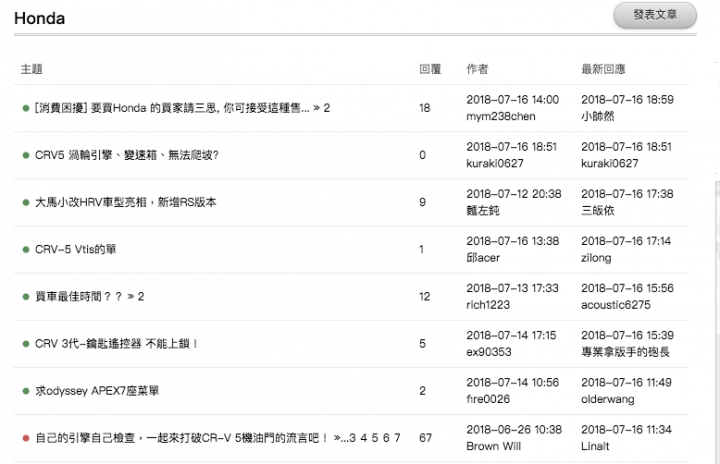Click green status dot beside CRV 3代 thread

[26, 344]
